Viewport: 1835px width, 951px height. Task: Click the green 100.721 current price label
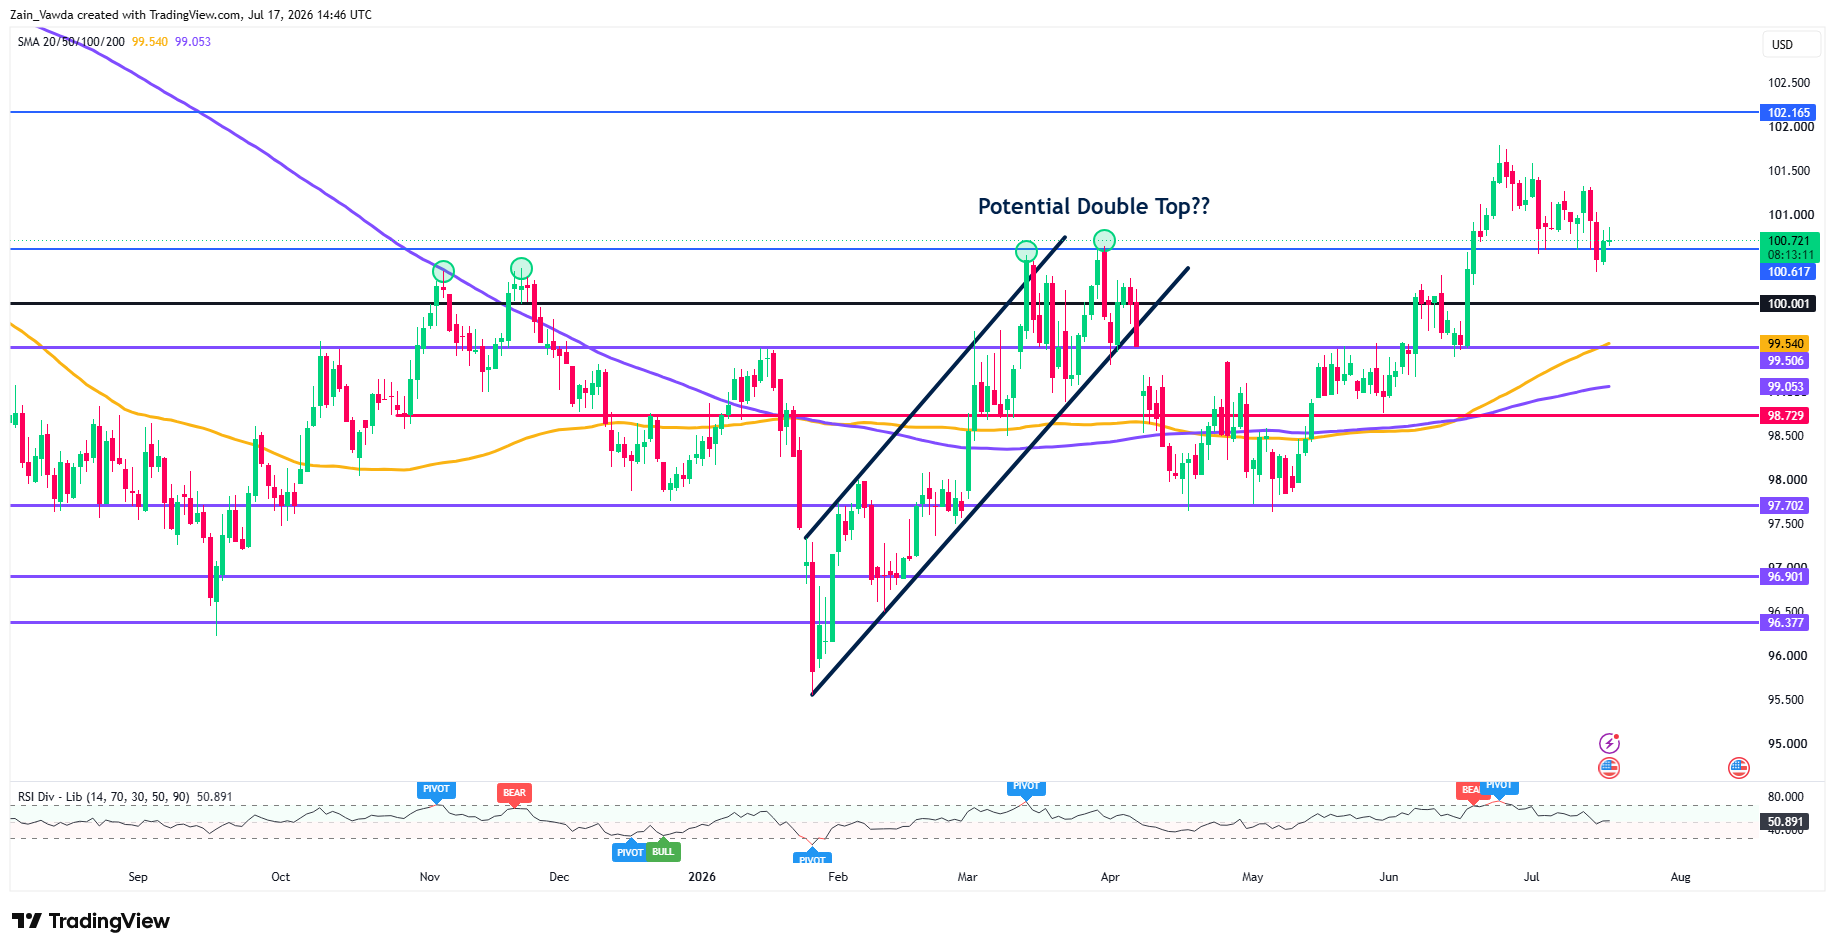[x=1789, y=241]
